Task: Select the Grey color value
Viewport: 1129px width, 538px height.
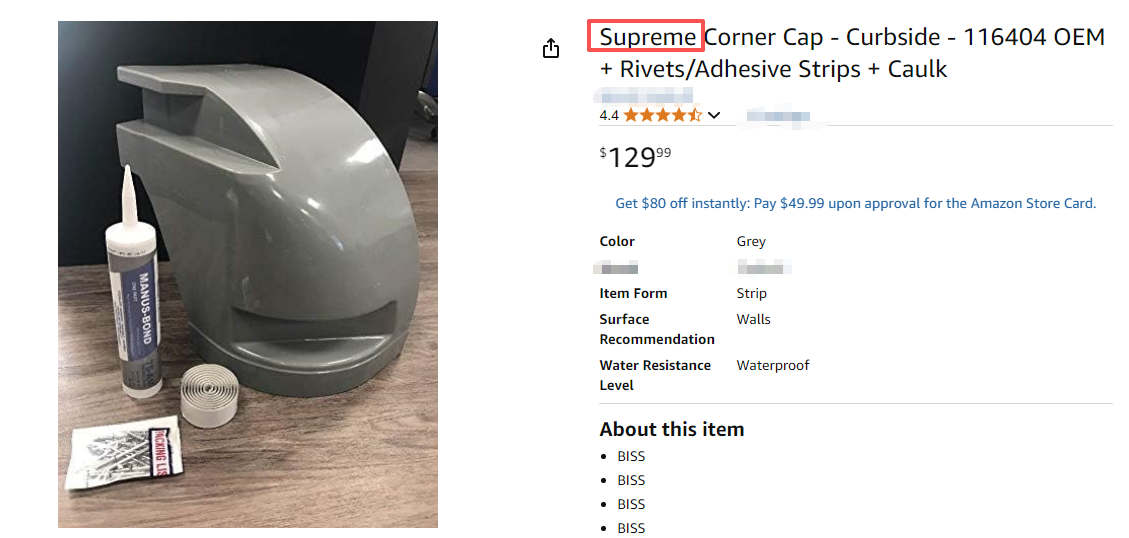Action: (x=751, y=241)
